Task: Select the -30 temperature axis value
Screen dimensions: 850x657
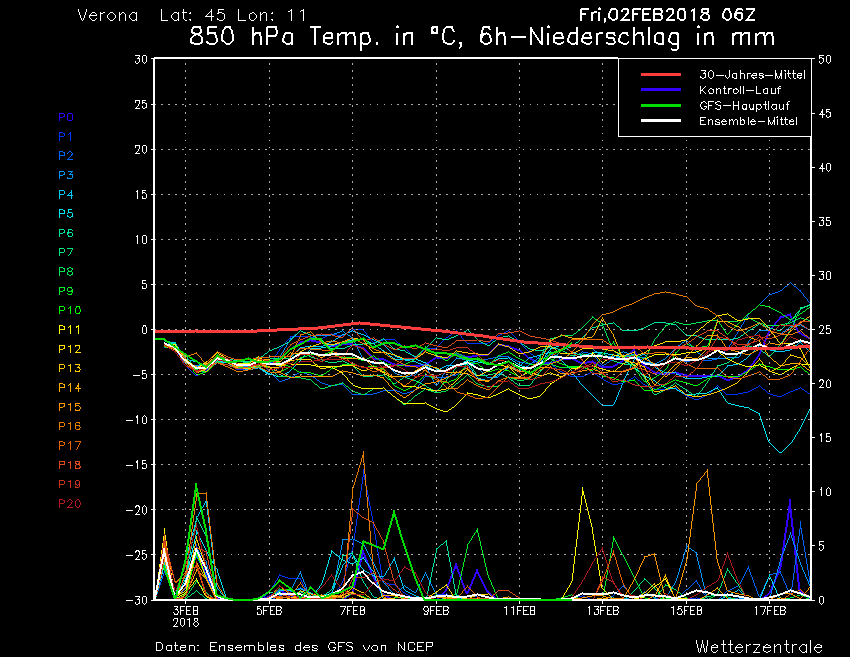Action: click(x=135, y=600)
